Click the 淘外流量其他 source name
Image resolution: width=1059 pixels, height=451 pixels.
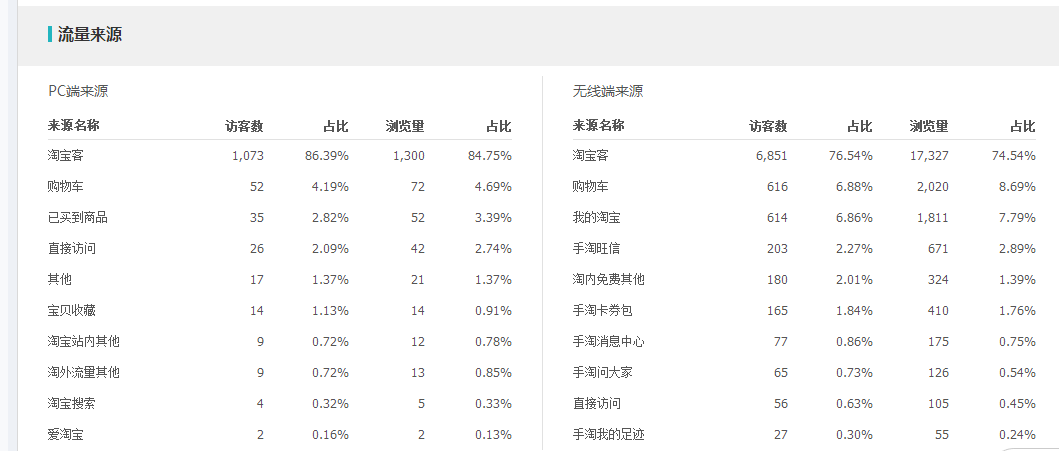[x=84, y=373]
